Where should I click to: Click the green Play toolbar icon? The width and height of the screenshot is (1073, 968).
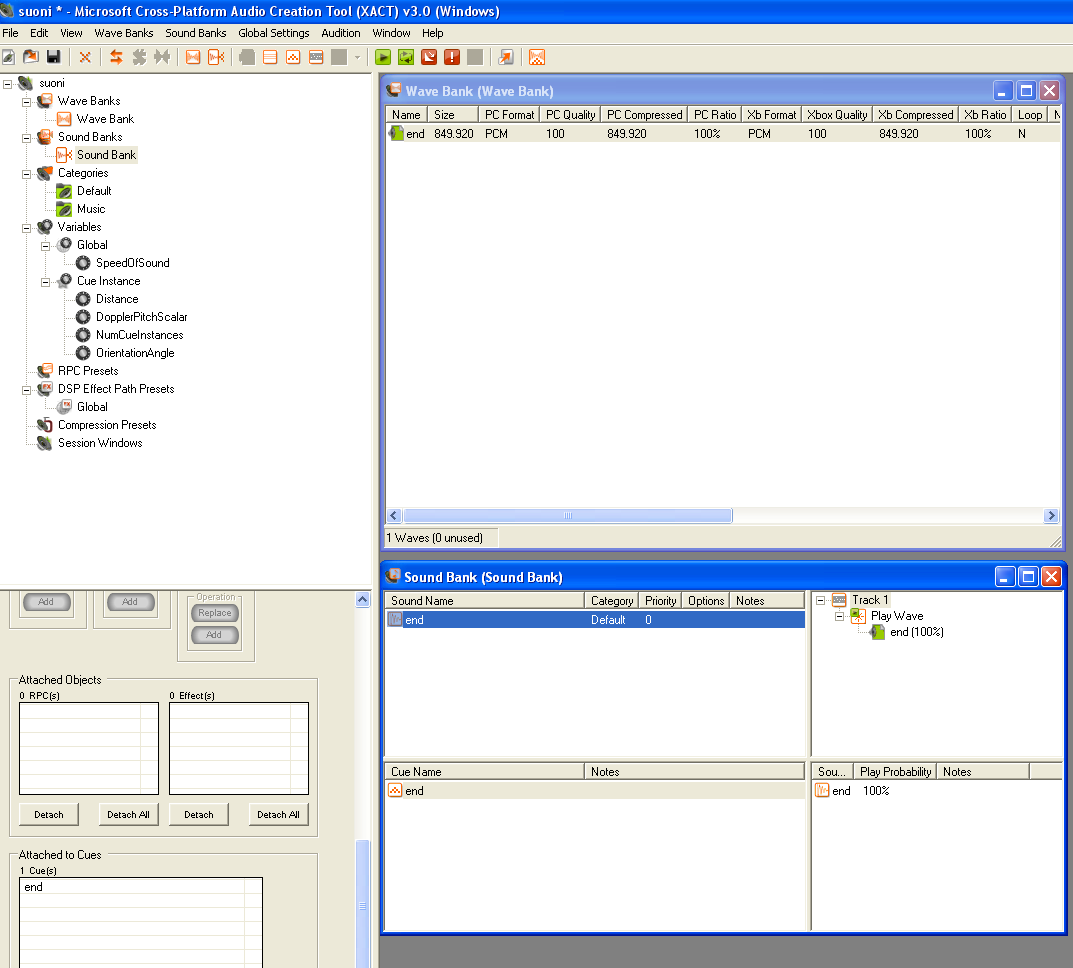click(x=383, y=57)
